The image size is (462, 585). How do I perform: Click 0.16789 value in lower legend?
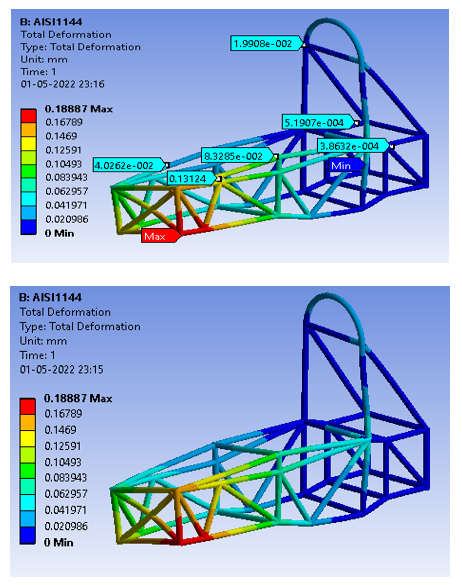click(63, 413)
